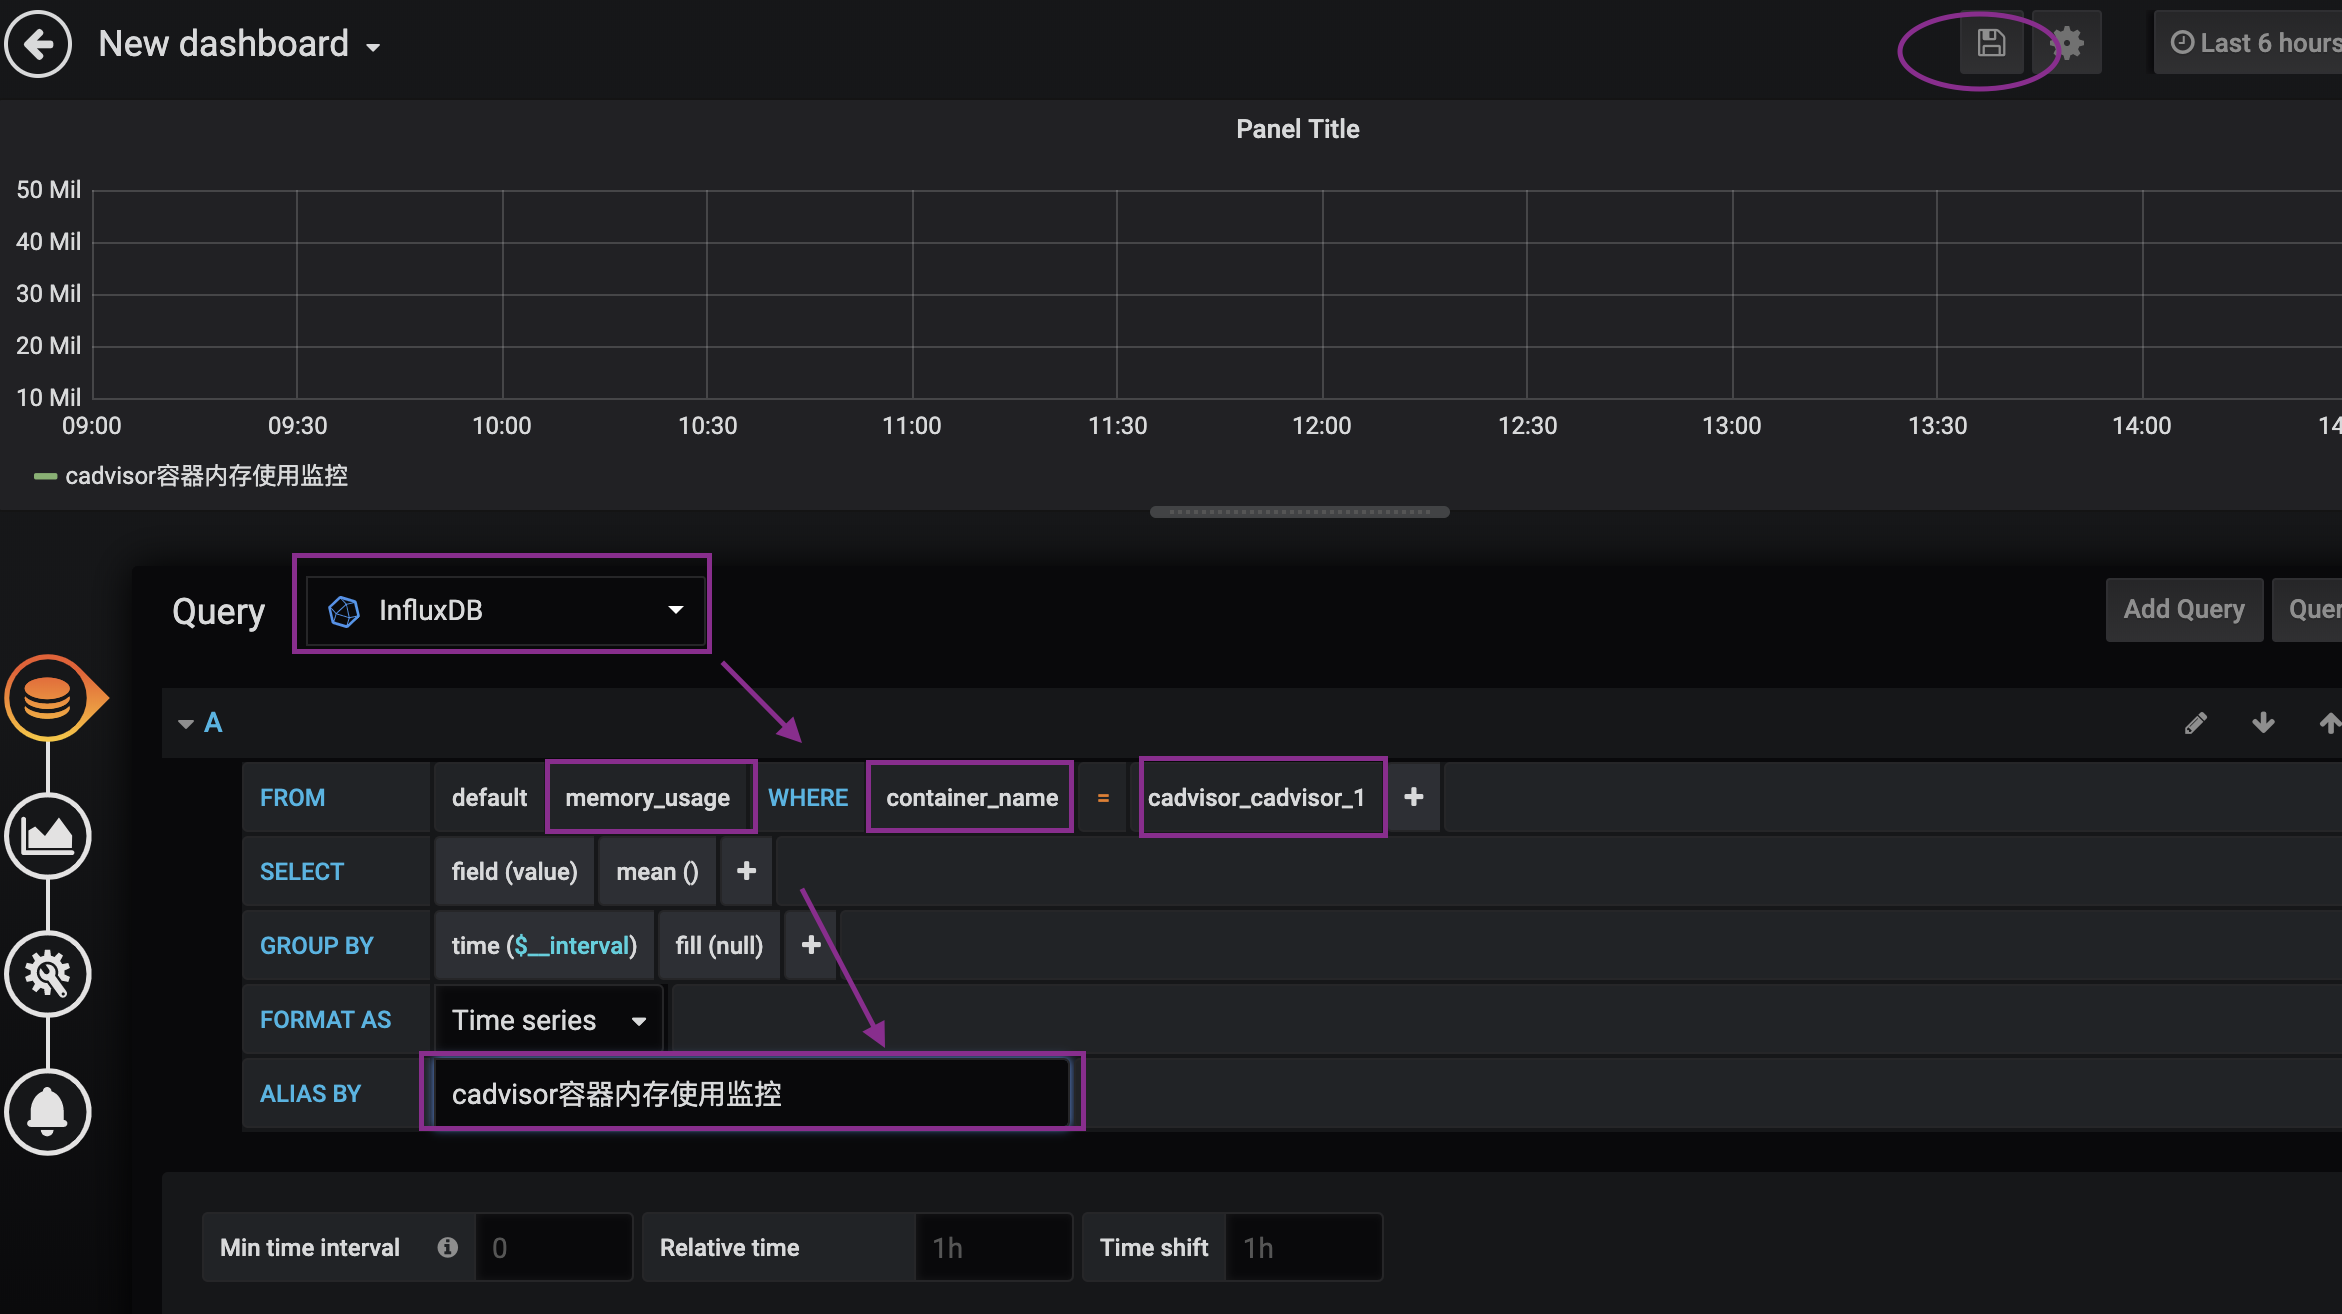The image size is (2342, 1314).
Task: Show Min time interval info icon
Action: [x=447, y=1247]
